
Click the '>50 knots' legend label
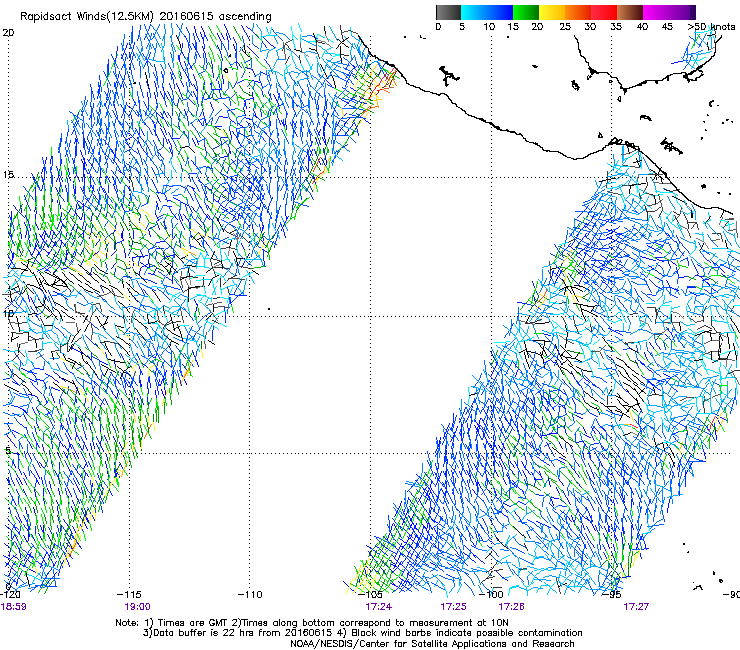(711, 26)
